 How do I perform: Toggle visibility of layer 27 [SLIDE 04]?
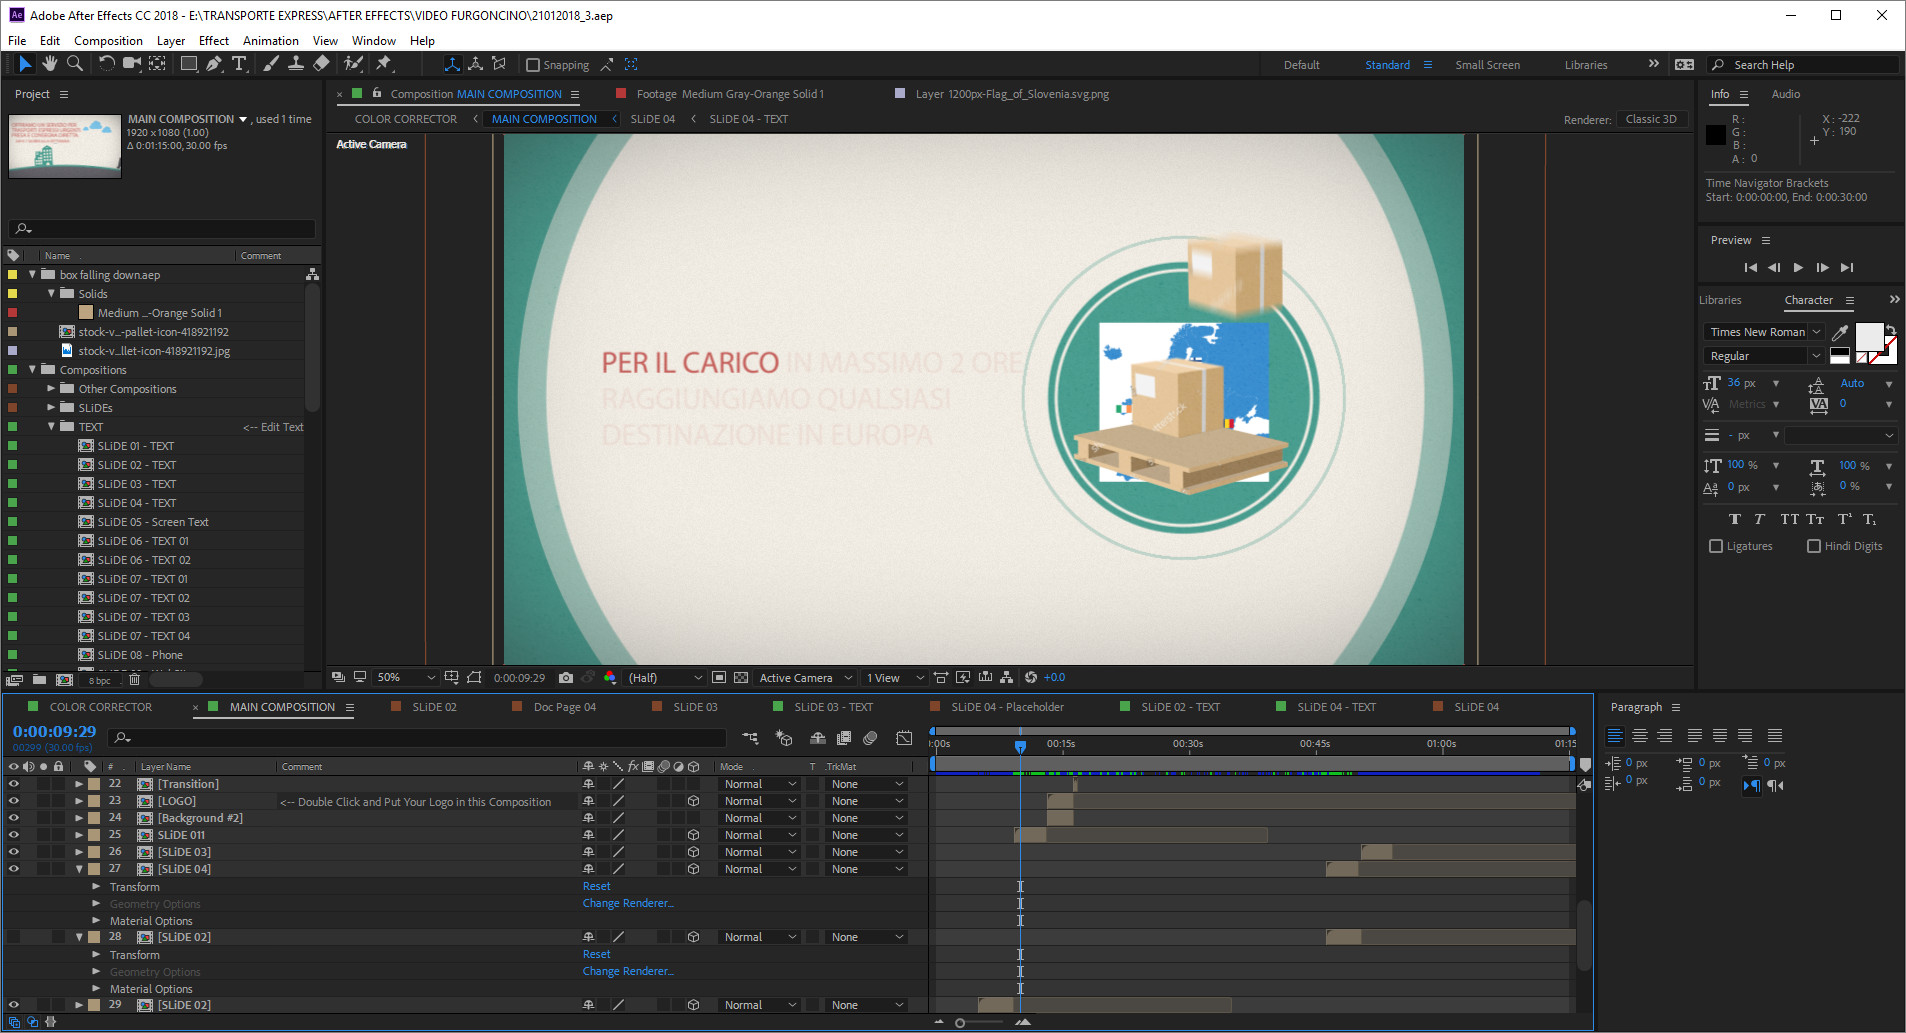14,869
